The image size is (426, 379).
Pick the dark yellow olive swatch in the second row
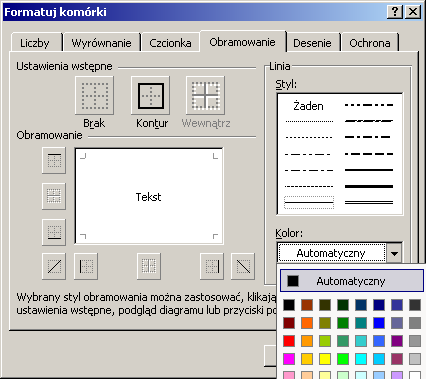[x=325, y=323]
